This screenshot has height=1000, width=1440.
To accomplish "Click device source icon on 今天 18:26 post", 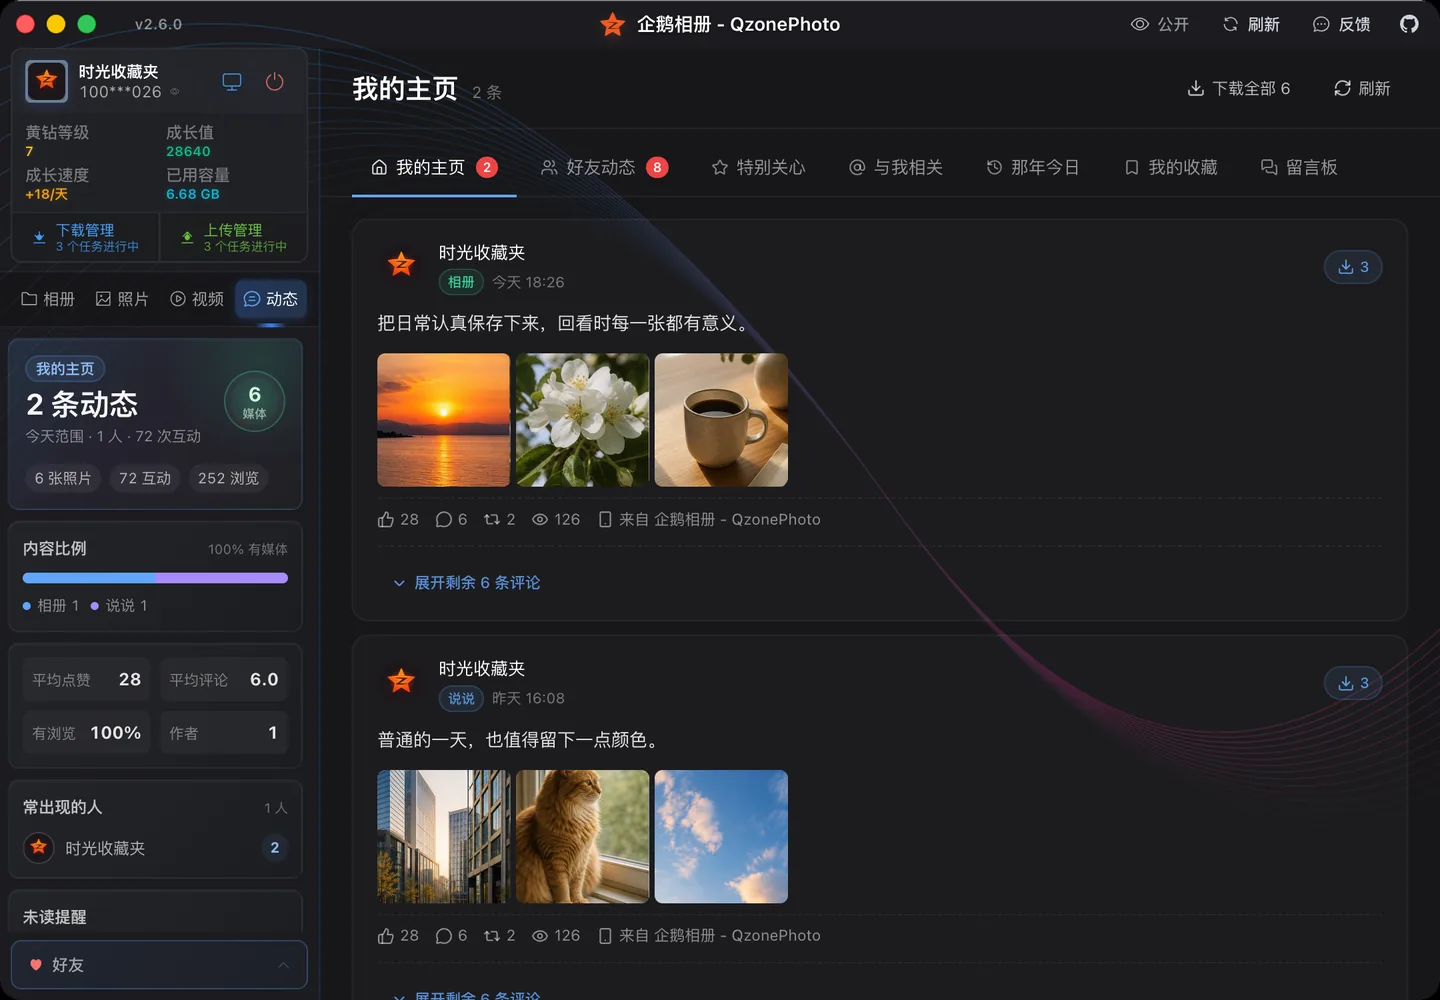I will coord(605,519).
